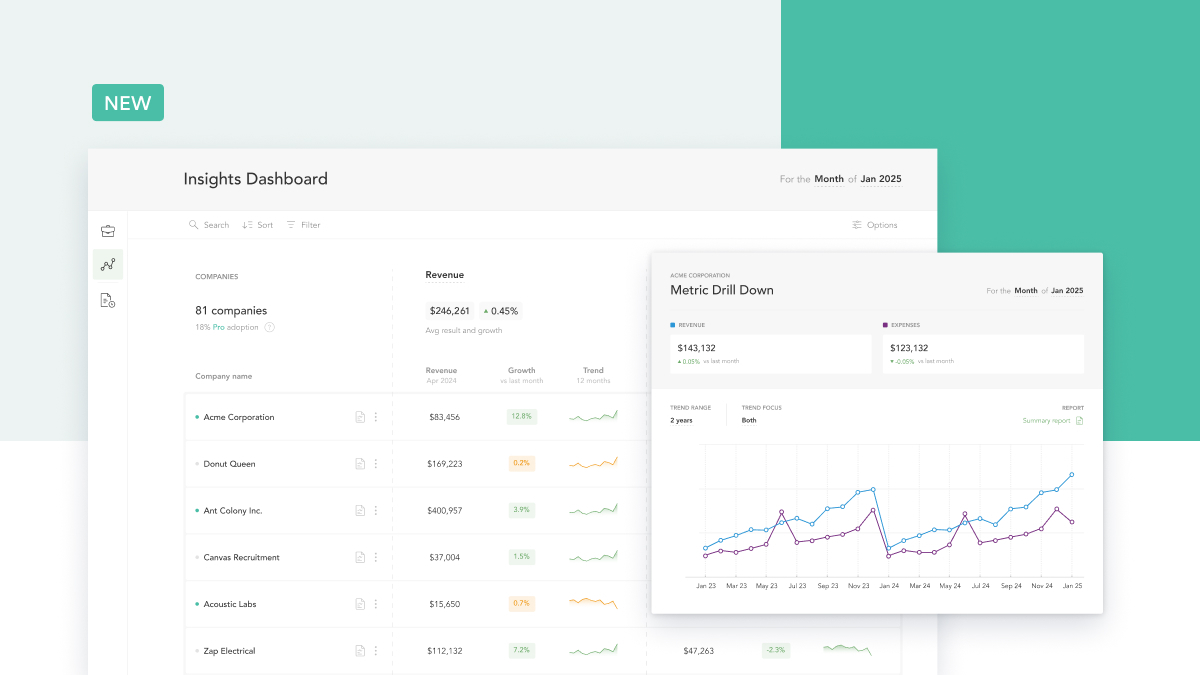Click the Summary report icon
Screen dimensions: 1200x675
(1079, 421)
